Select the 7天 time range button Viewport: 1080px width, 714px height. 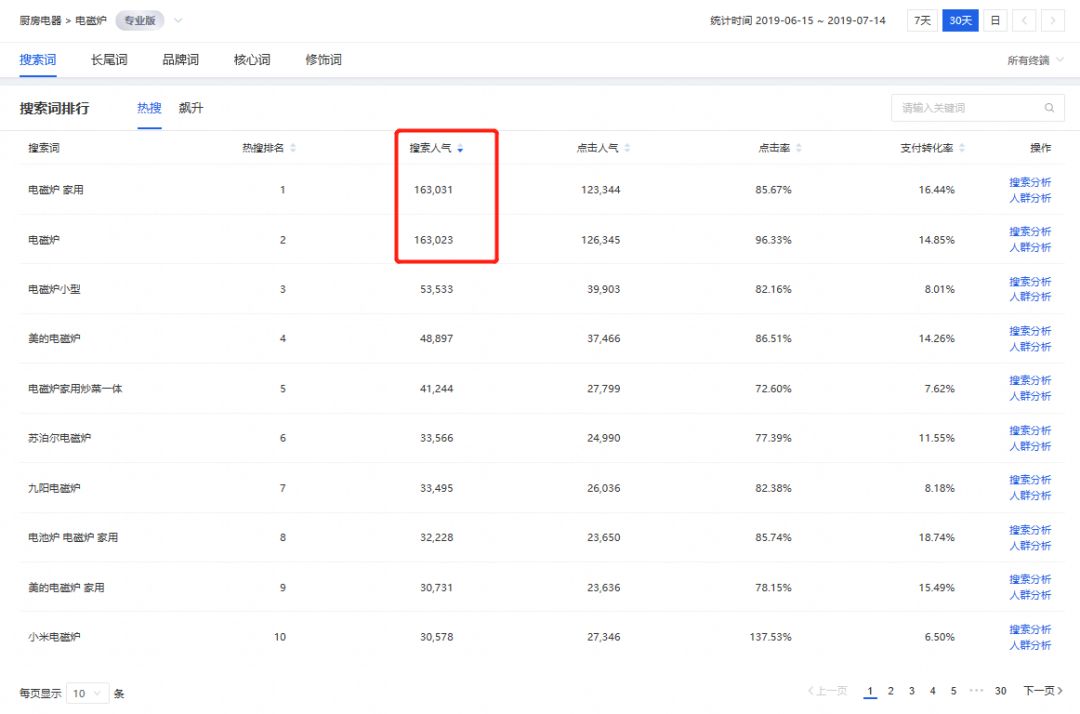click(x=920, y=19)
